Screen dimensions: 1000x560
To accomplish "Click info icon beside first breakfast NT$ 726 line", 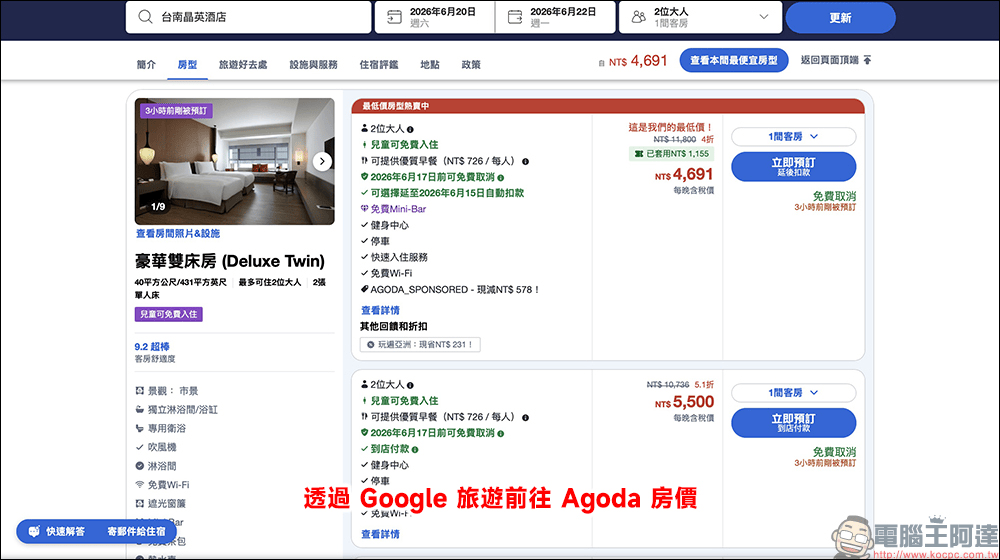I will 526,161.
